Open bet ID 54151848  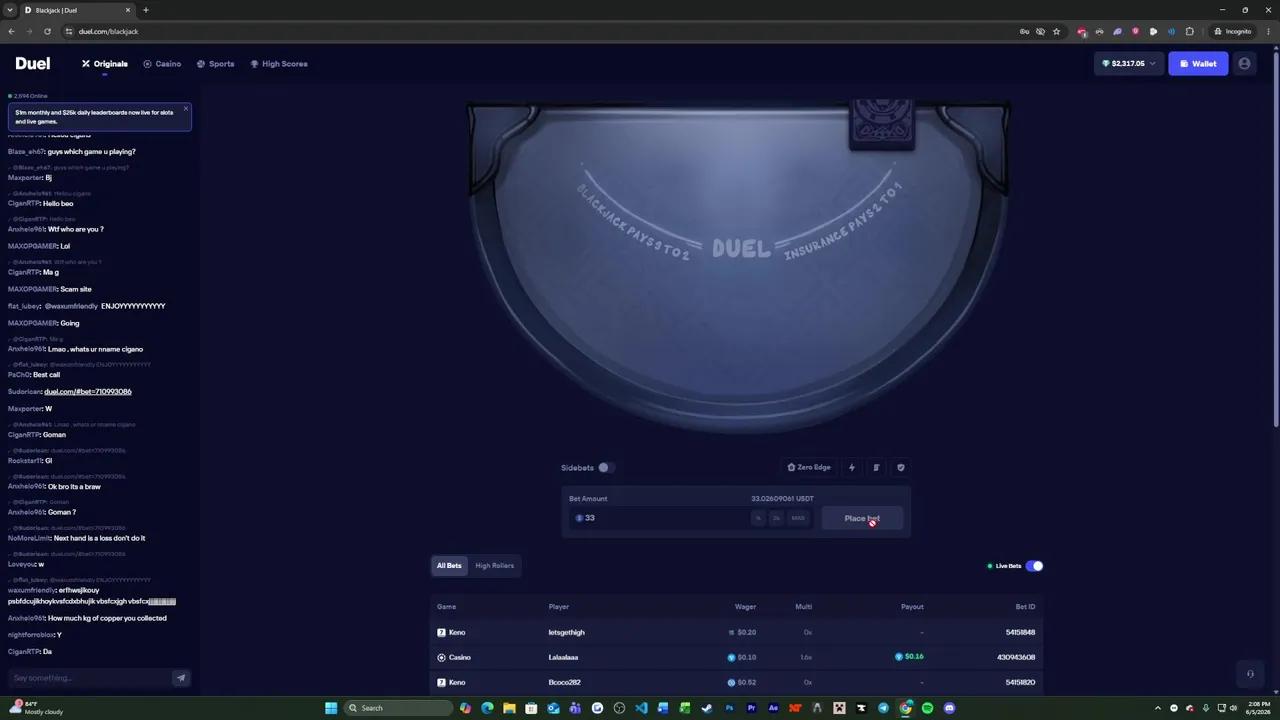click(1020, 633)
